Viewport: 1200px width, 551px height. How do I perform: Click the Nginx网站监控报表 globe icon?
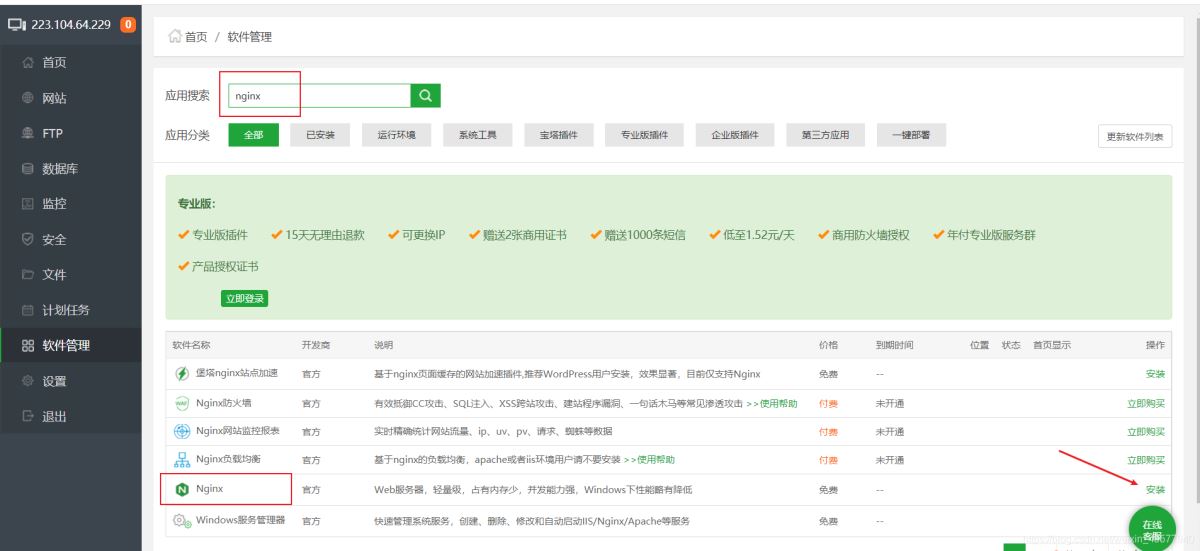[182, 432]
